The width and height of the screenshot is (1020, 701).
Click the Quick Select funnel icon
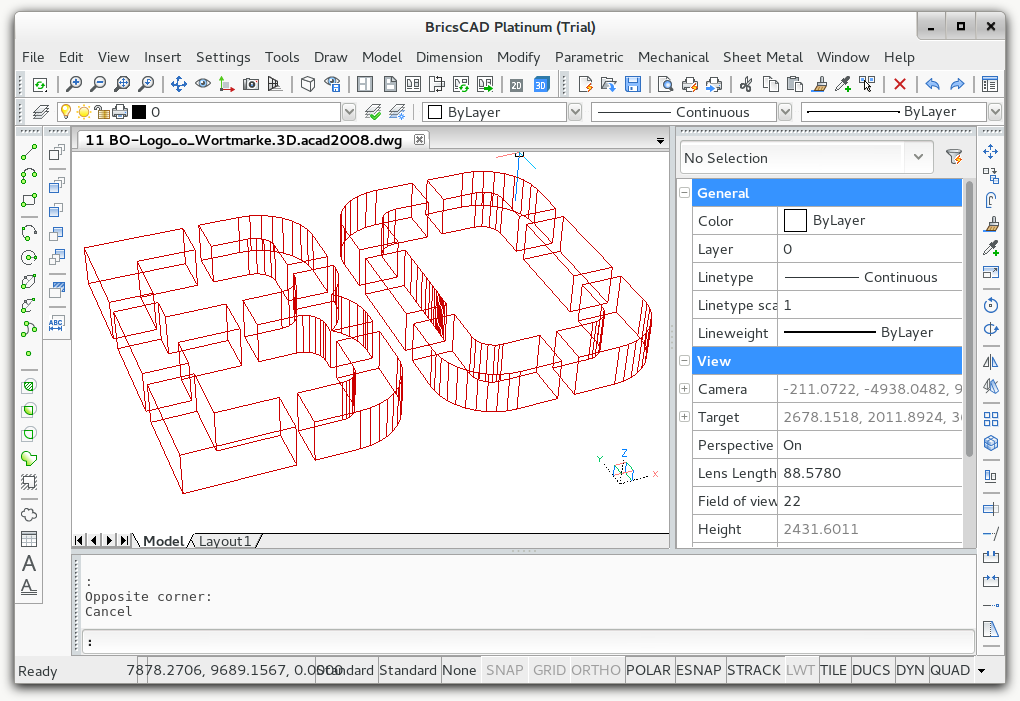(x=954, y=157)
